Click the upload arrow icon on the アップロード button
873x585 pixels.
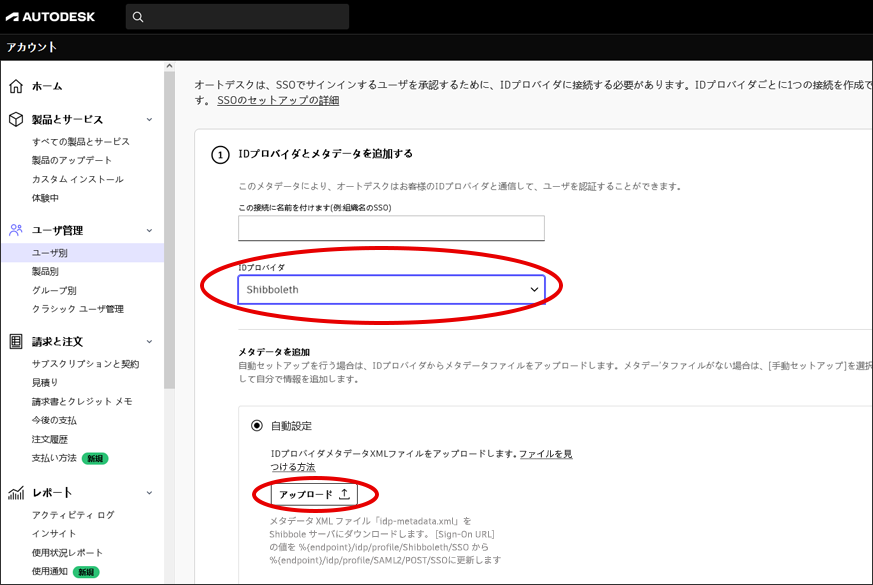coord(345,494)
